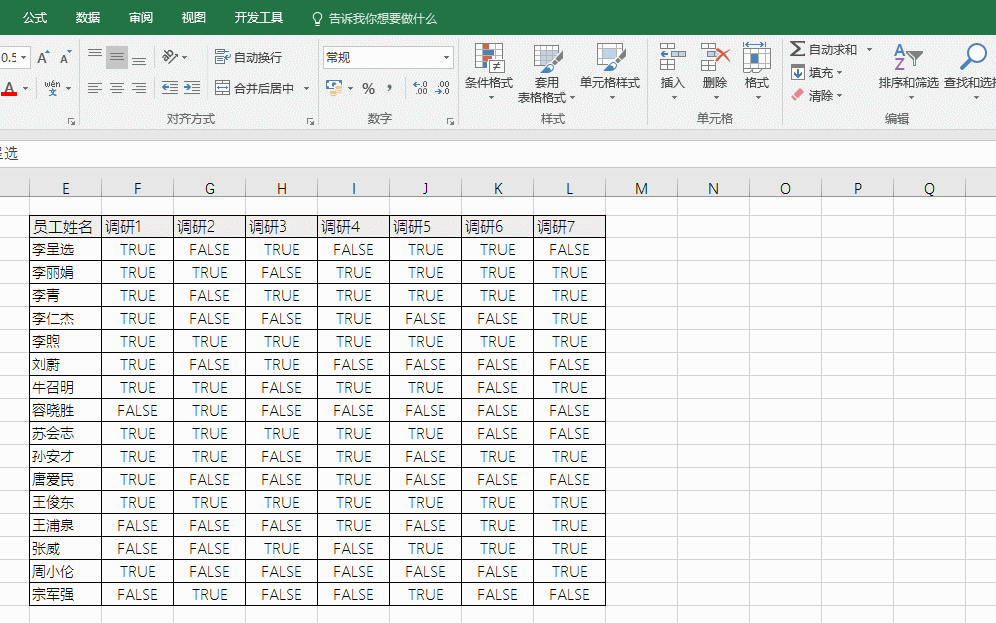The width and height of the screenshot is (996, 623).
Task: Open the 开发工具 (Developer) tab
Action: pyautogui.click(x=258, y=18)
